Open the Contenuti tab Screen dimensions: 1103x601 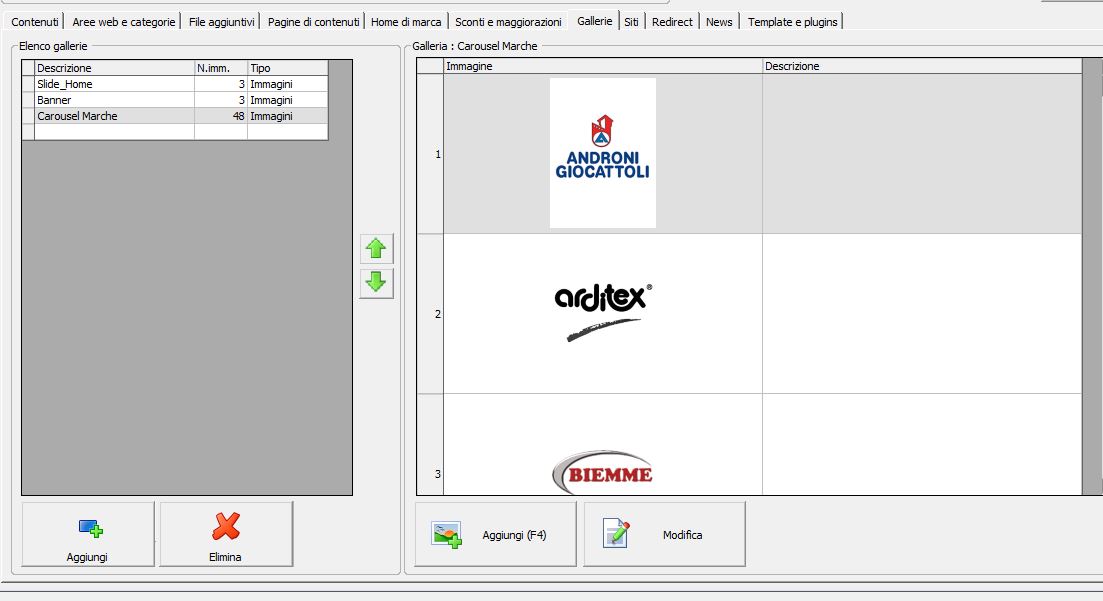pos(34,22)
